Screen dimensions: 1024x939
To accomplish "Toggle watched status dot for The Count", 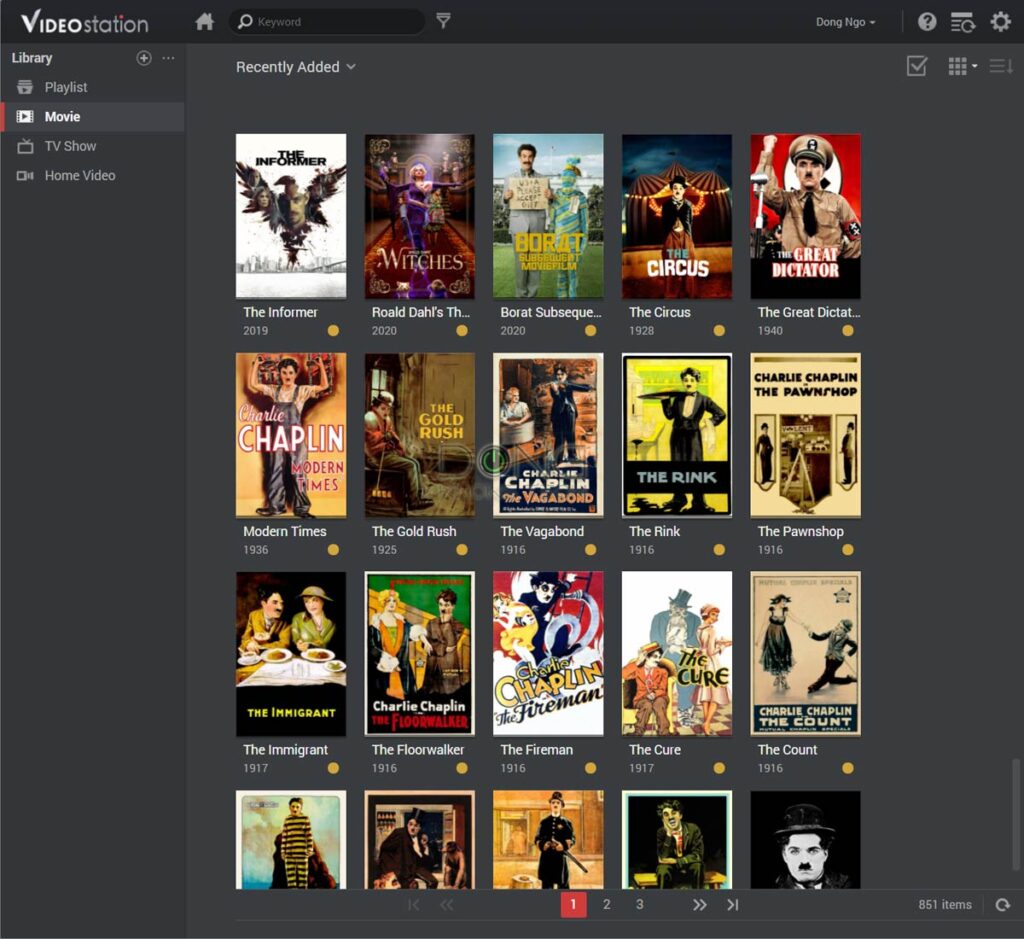I will (x=848, y=768).
